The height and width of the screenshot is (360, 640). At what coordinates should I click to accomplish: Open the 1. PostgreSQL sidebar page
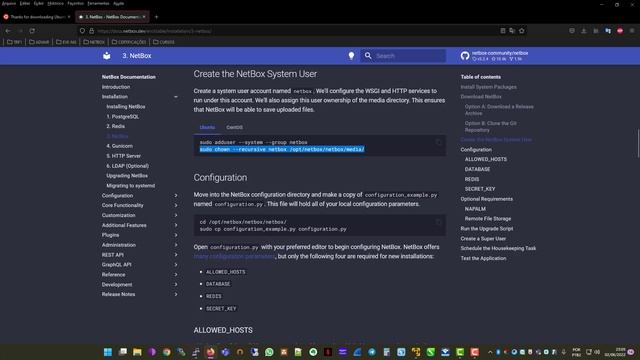click(x=123, y=116)
